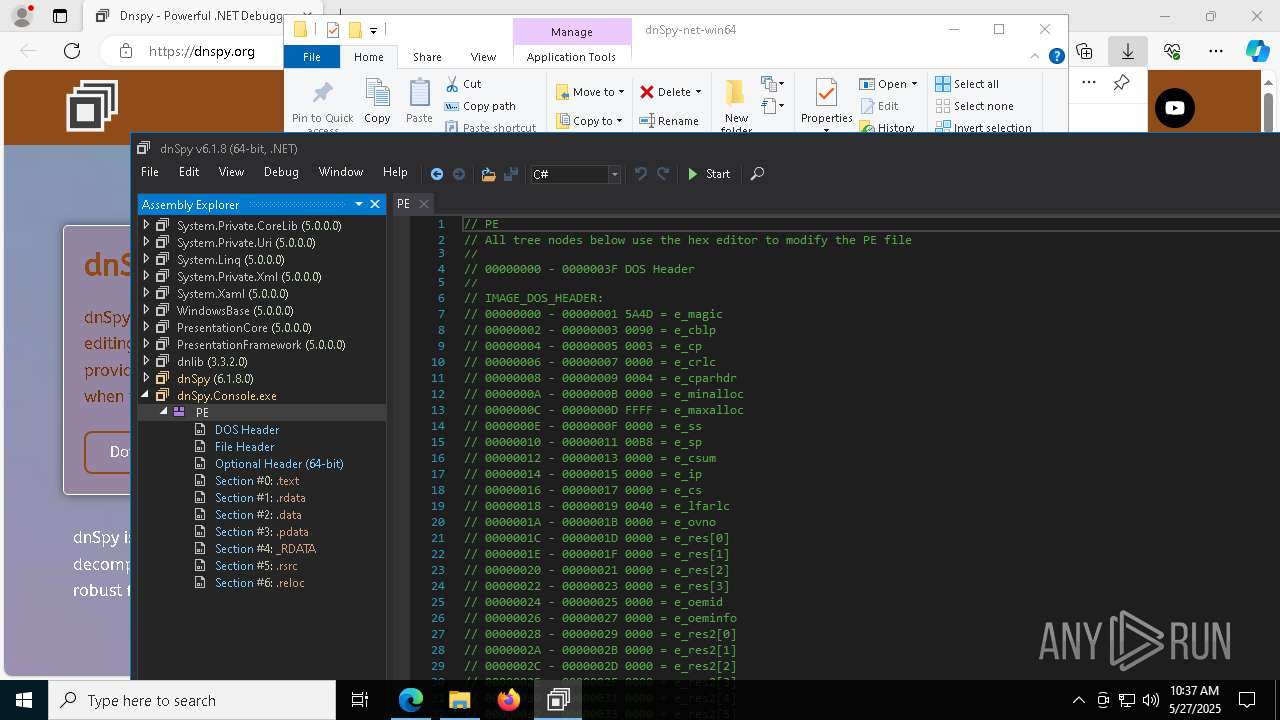This screenshot has height=720, width=1280.
Task: Expand WindowsBase assembly node
Action: (x=146, y=311)
